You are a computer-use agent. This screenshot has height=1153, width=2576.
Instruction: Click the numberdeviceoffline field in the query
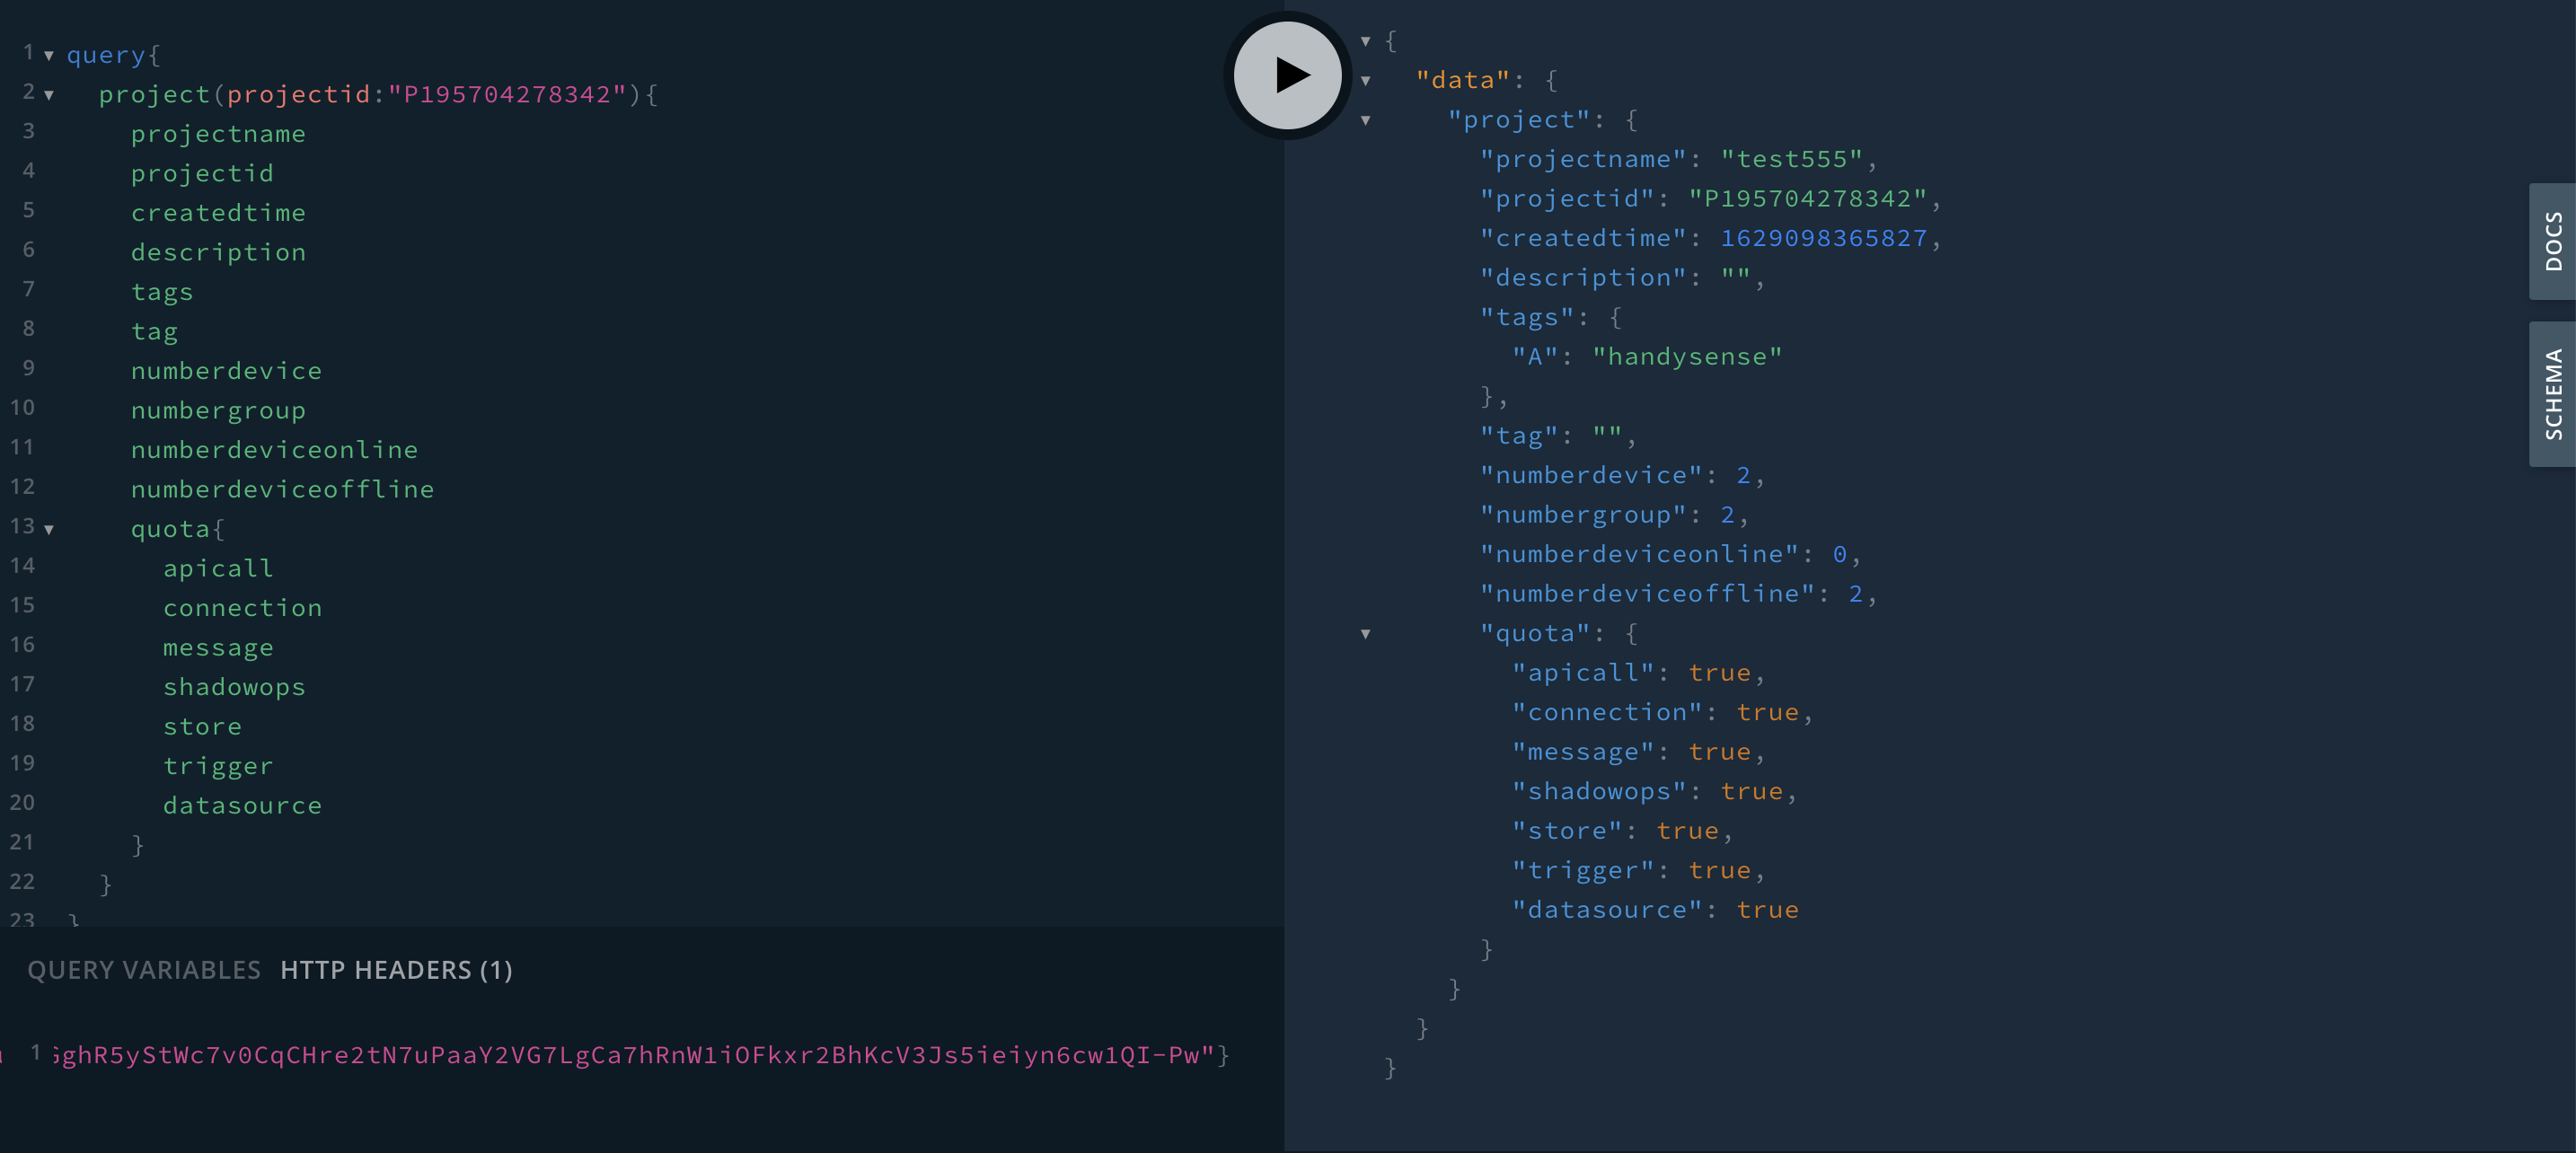[282, 489]
